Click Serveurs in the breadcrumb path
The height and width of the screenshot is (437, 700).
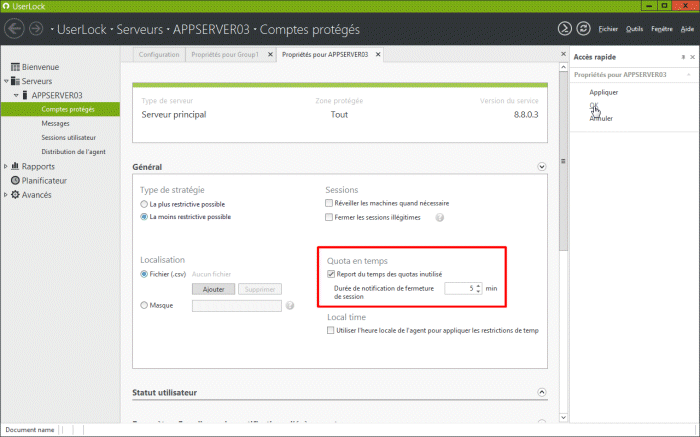point(140,29)
